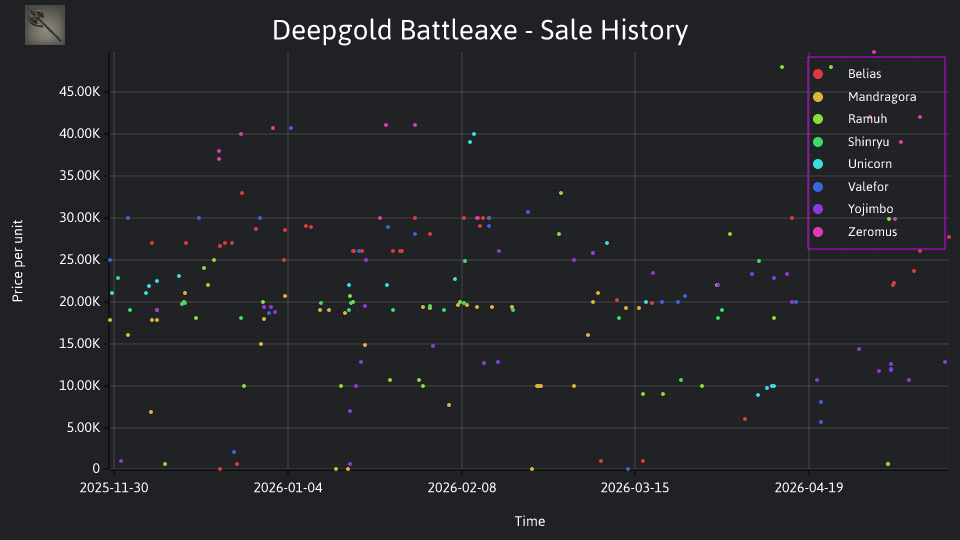Image resolution: width=960 pixels, height=540 pixels.
Task: Toggle the Zeromus legend entry
Action: [x=855, y=232]
